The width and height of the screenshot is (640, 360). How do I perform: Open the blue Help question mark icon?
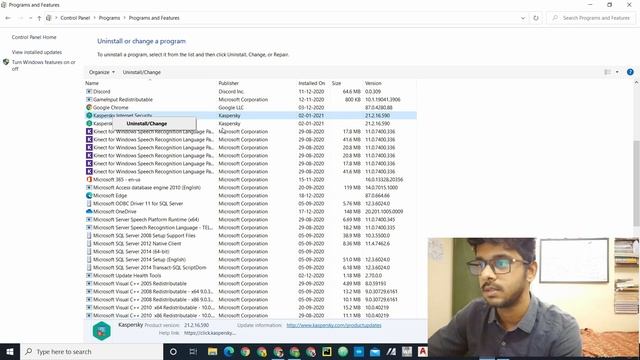630,72
